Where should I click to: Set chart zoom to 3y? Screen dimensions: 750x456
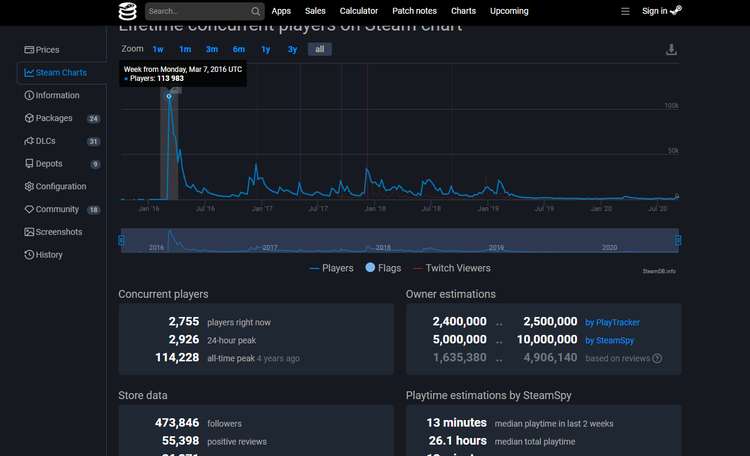coord(292,49)
